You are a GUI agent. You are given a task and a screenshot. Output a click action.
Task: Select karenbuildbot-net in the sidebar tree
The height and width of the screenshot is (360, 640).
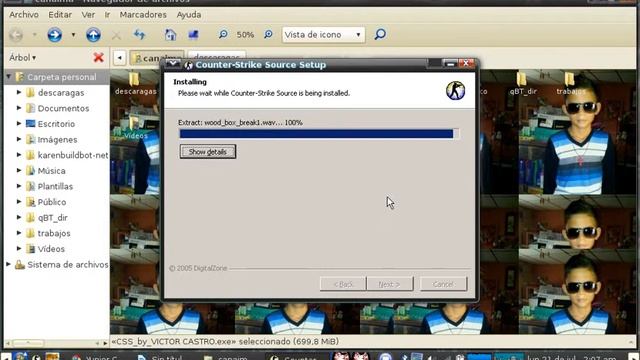coord(73,155)
